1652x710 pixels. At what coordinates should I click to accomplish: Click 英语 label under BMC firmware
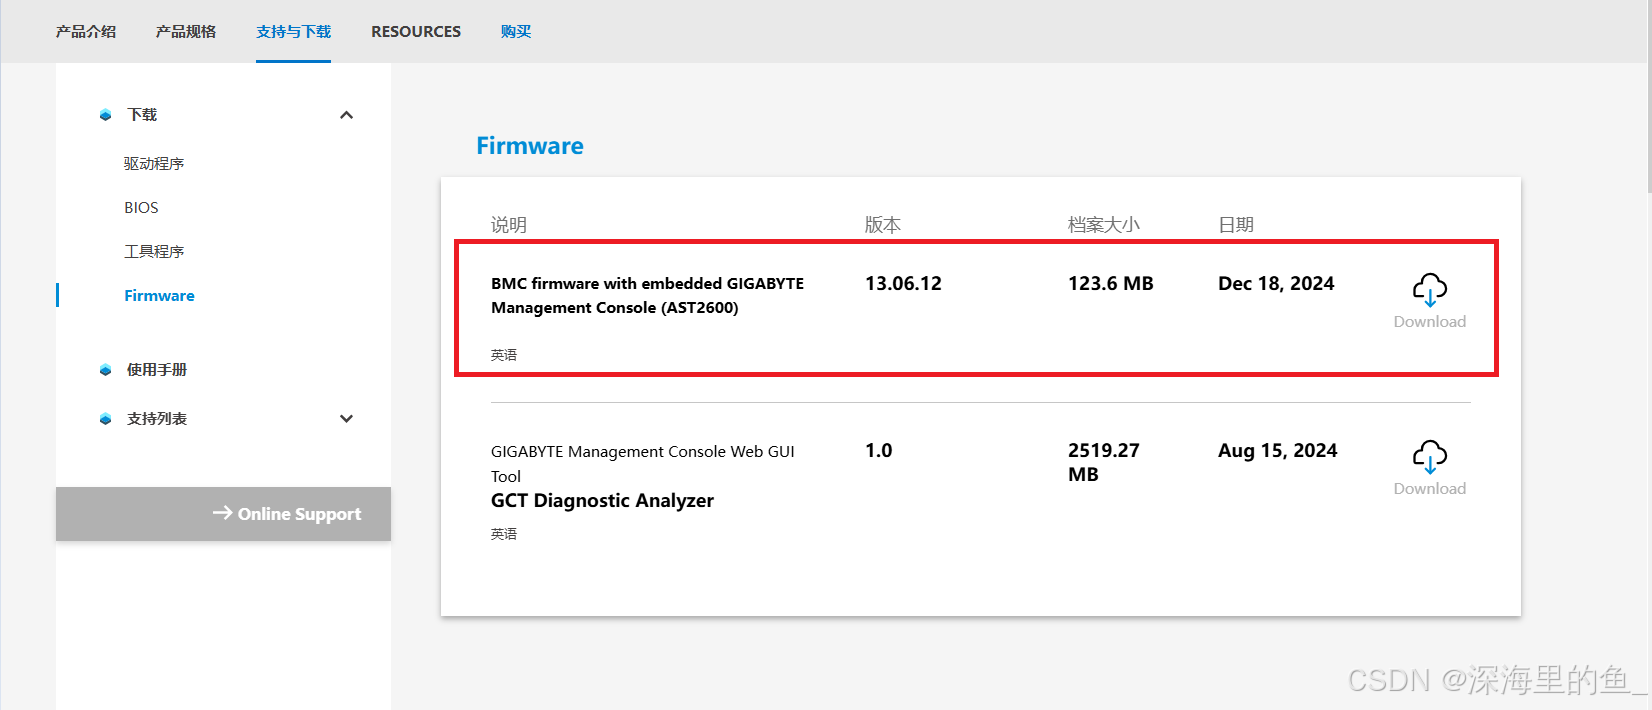[504, 355]
